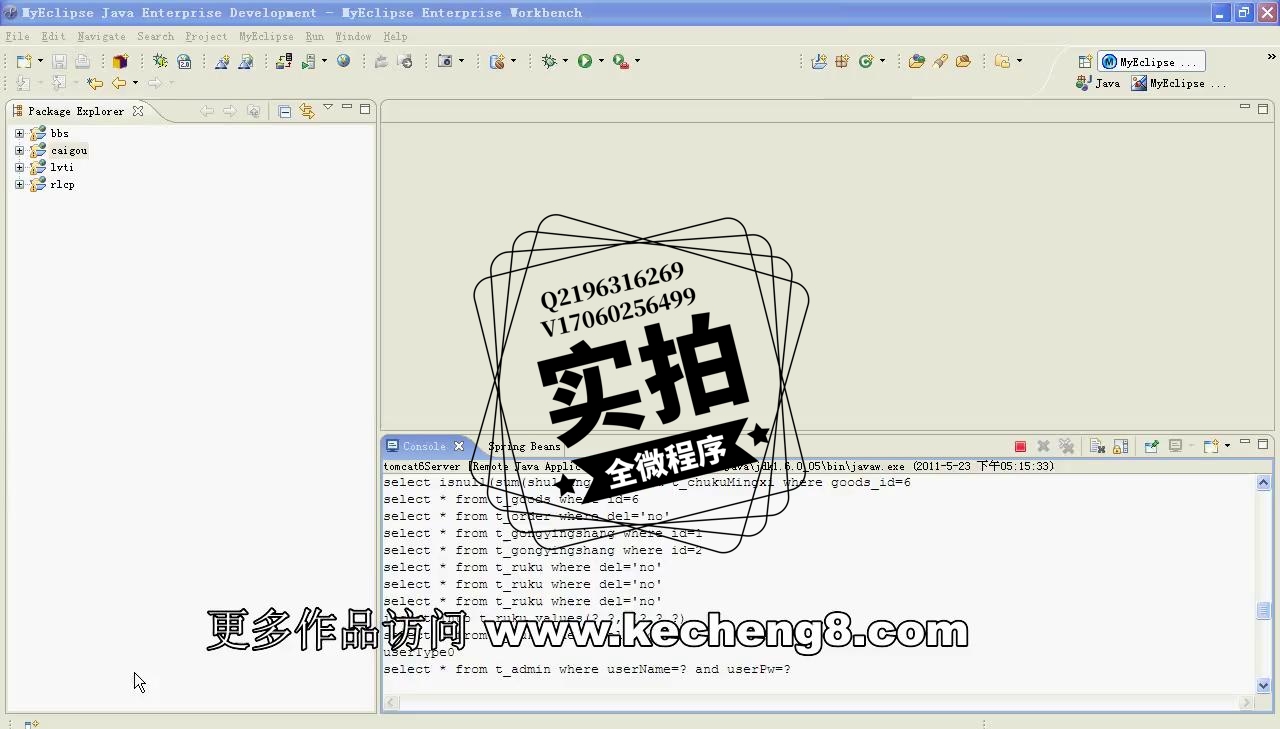Screen dimensions: 1280x729
Task: Switch to the Java perspective
Action: 1098,83
